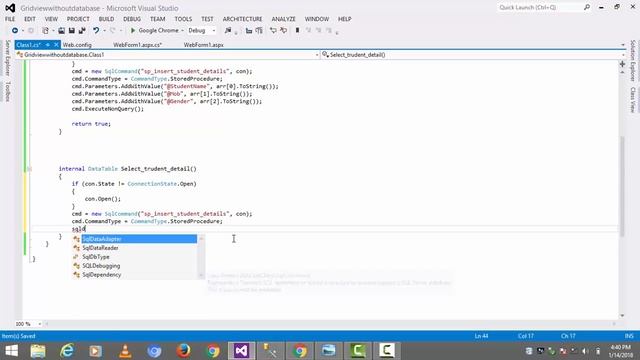Comment out the selected lines
The height and width of the screenshot is (360, 640).
pos(273,31)
